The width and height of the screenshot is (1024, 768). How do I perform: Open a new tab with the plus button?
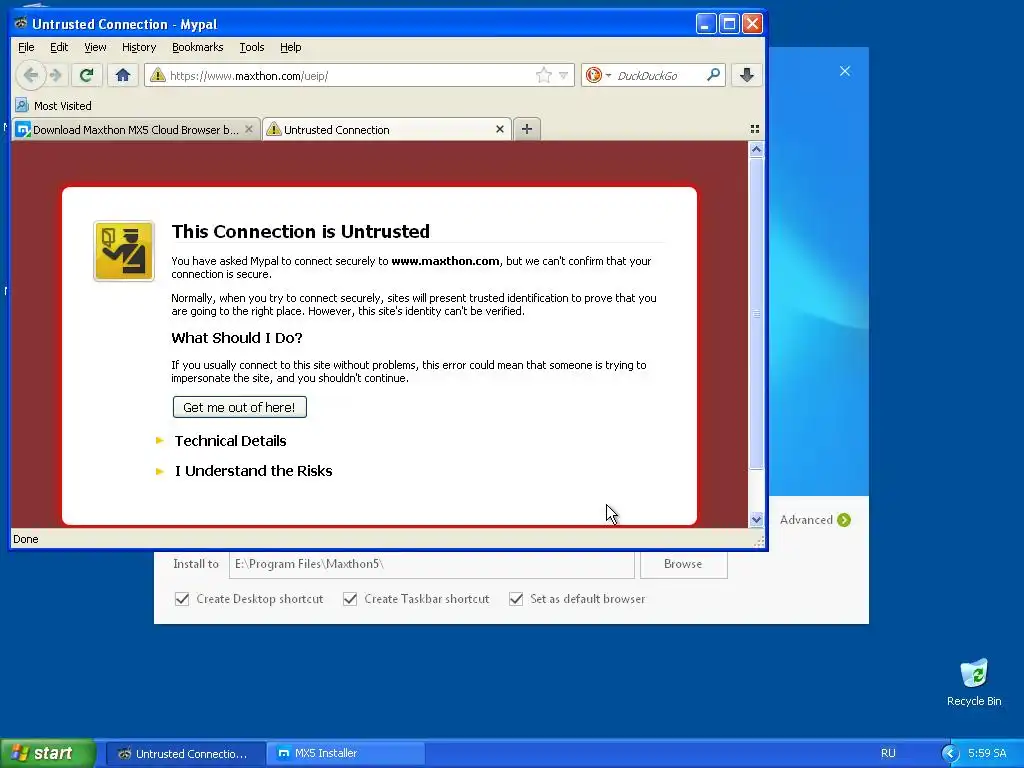(x=527, y=129)
